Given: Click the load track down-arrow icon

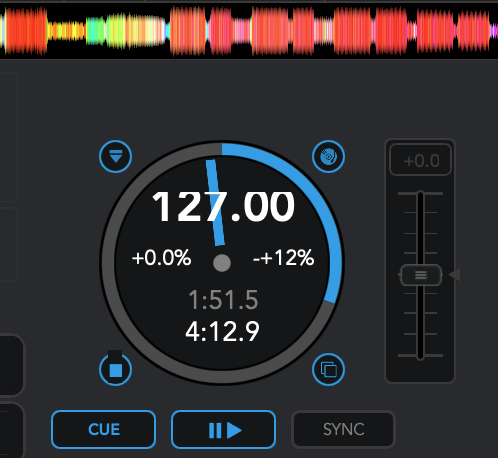Looking at the screenshot, I should point(115,156).
